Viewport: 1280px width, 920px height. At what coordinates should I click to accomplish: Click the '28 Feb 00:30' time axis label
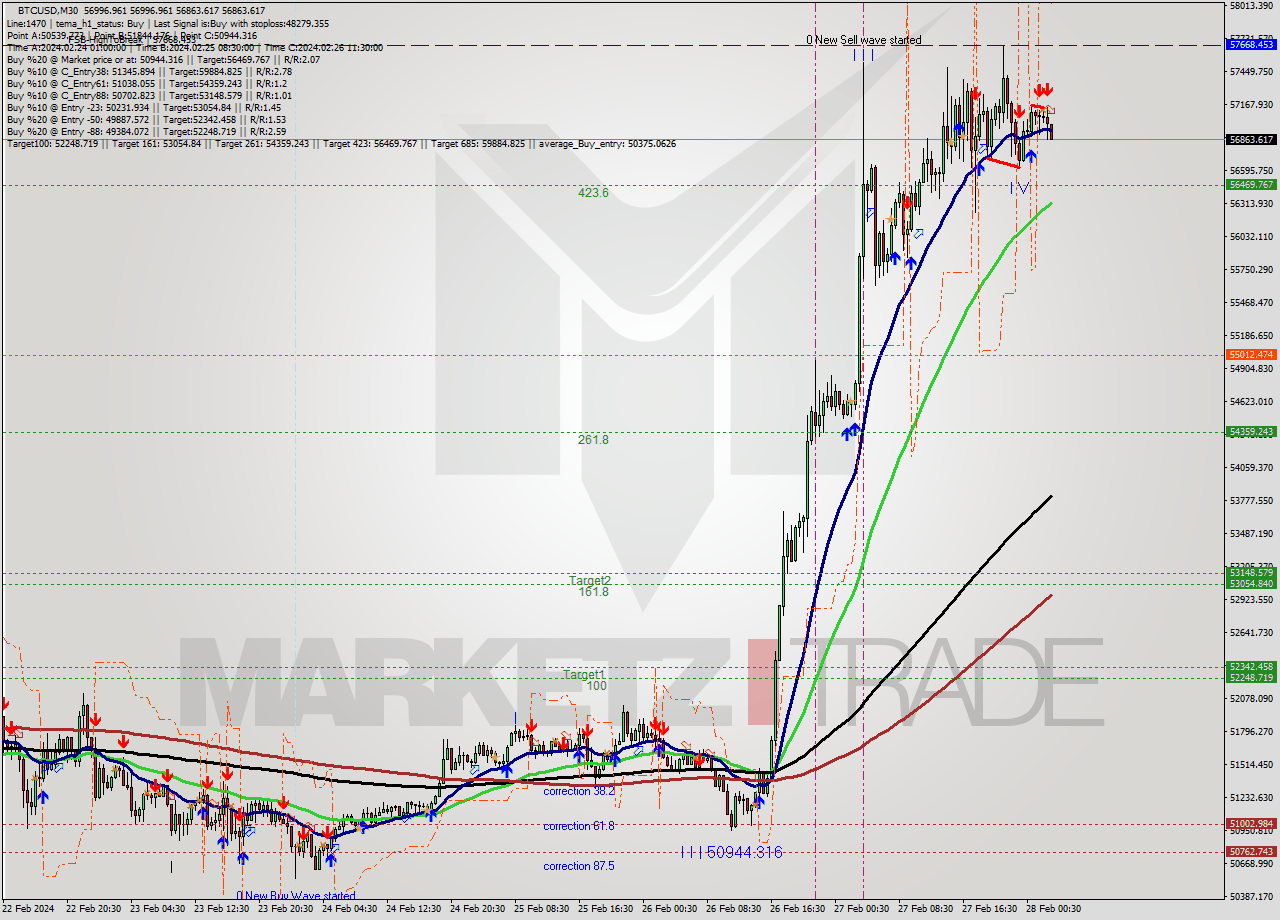tap(1054, 909)
